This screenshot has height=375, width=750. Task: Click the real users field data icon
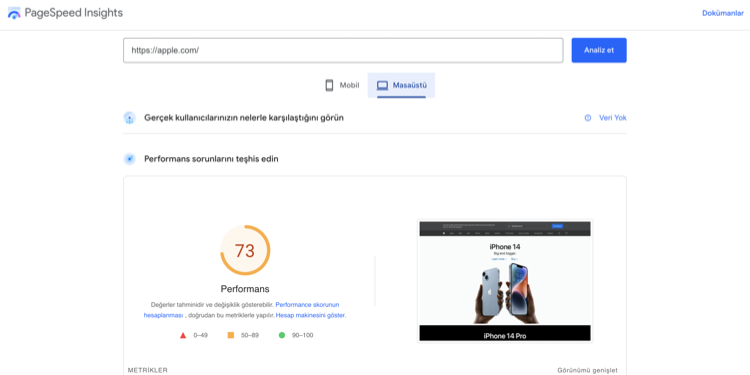pyautogui.click(x=130, y=118)
